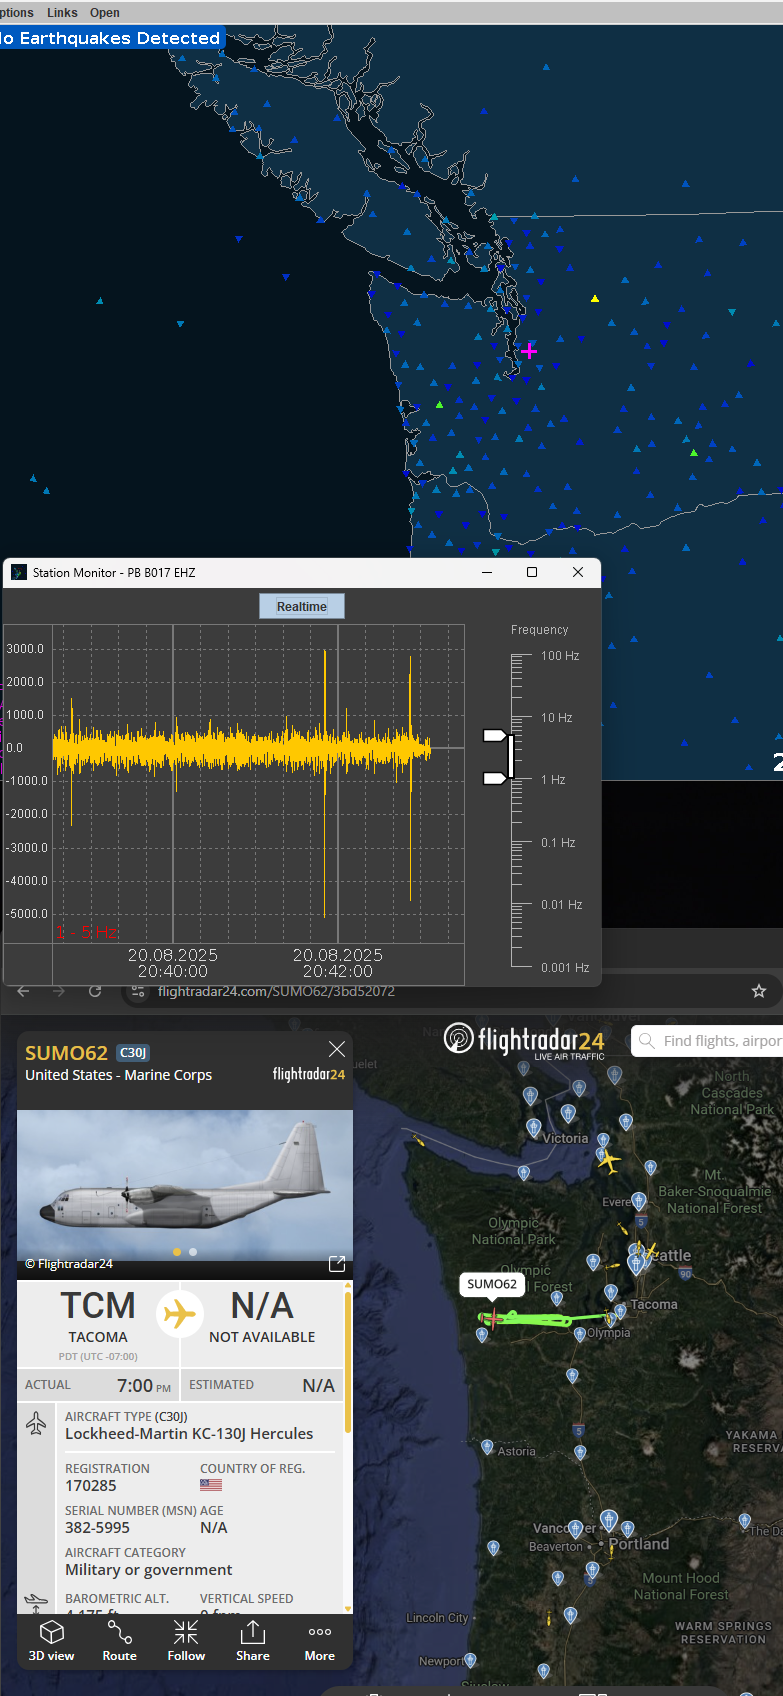Click the altitude plane icon in panel sidebar
783x1696 pixels.
coord(35,1602)
